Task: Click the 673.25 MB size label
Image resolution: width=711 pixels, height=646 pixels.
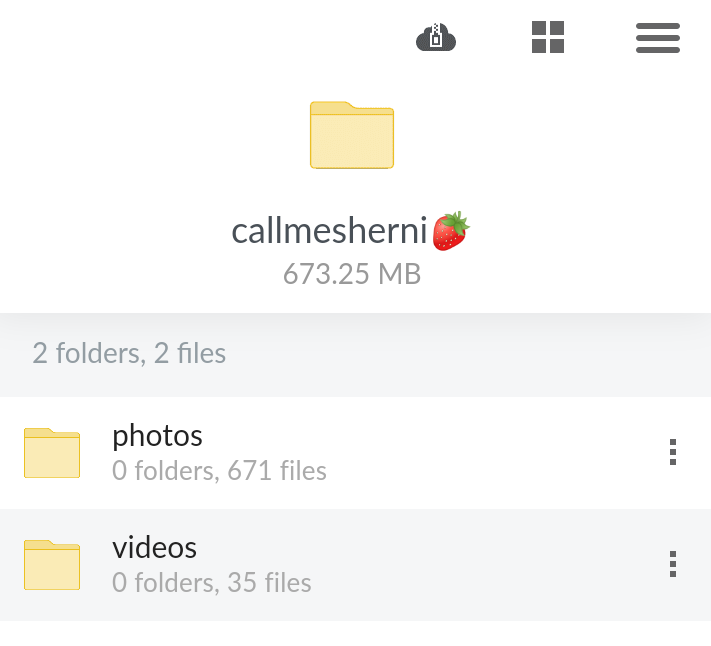Action: point(352,274)
